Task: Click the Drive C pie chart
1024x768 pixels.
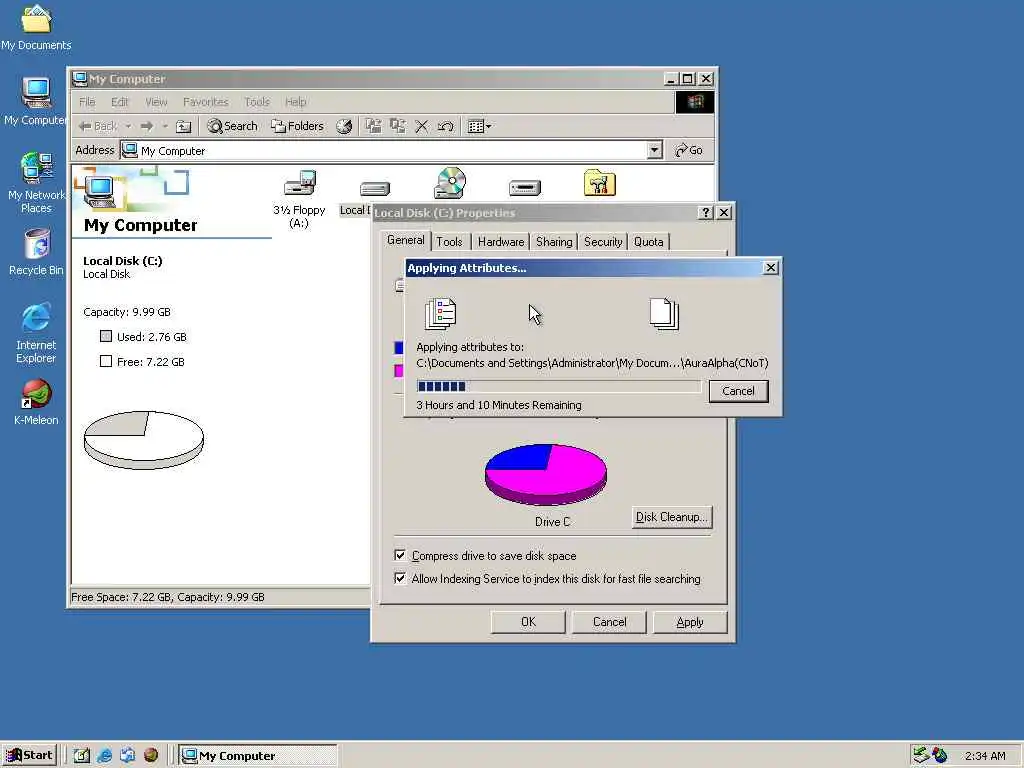Action: [546, 474]
